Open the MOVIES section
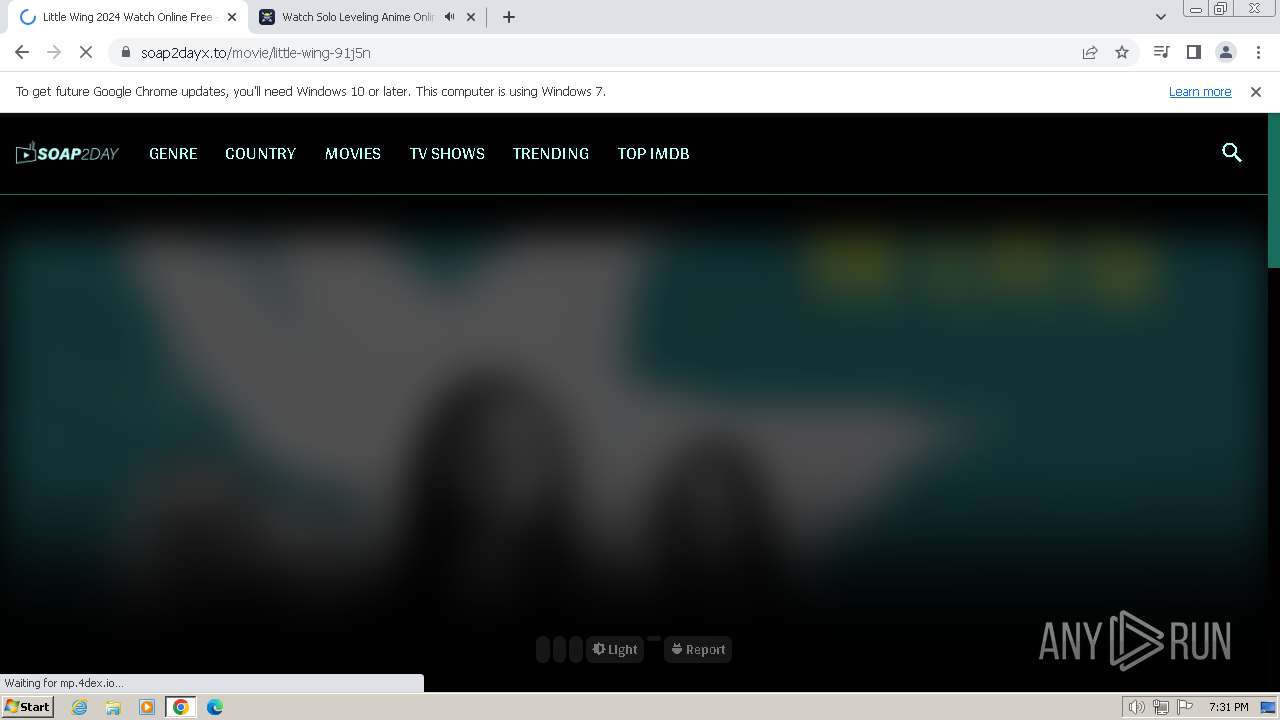This screenshot has height=720, width=1280. tap(353, 153)
